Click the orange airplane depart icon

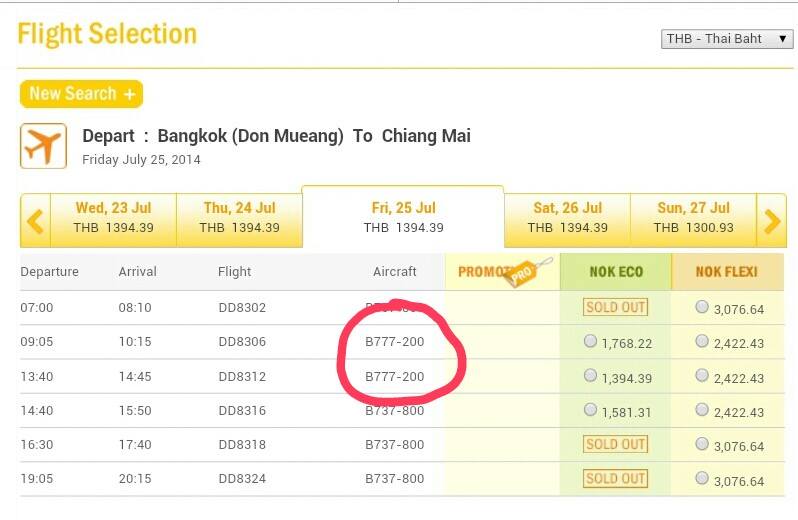pos(43,147)
